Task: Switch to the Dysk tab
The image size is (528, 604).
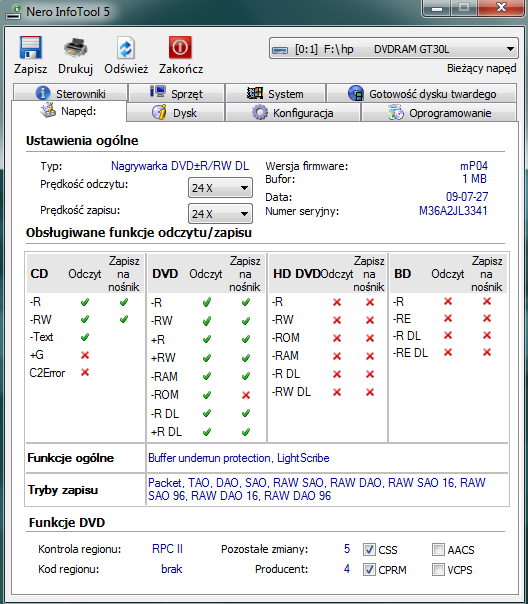Action: [x=175, y=112]
